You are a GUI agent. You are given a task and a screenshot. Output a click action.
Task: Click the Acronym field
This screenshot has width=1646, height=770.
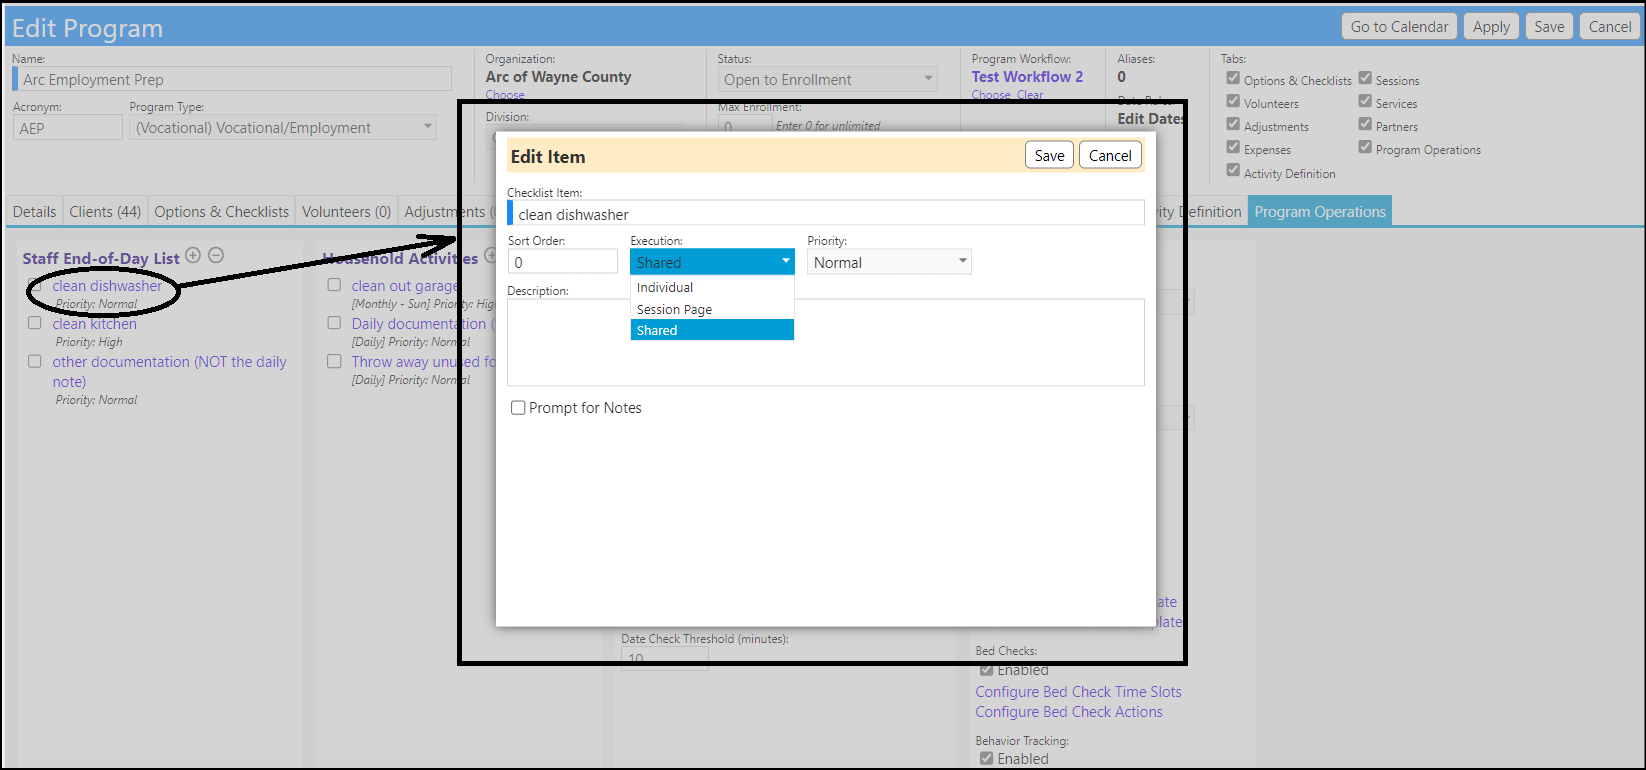(68, 127)
